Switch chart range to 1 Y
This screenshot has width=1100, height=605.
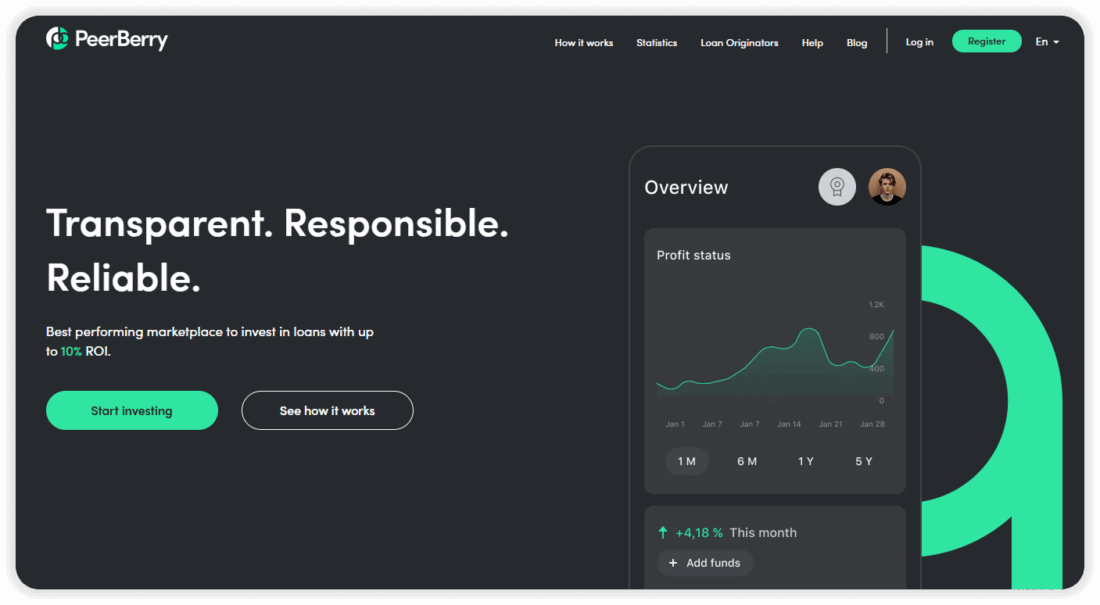coord(805,461)
